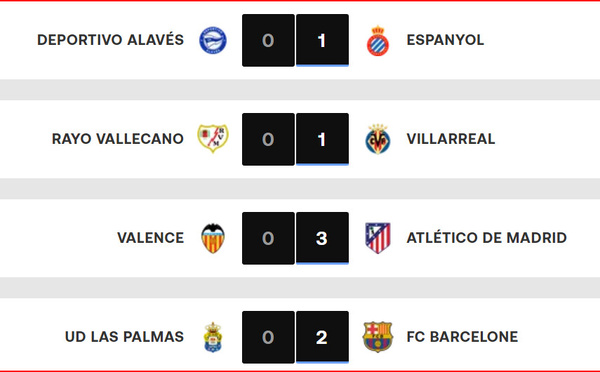Open the ATLÉTICO DE MADRID team name

point(486,238)
